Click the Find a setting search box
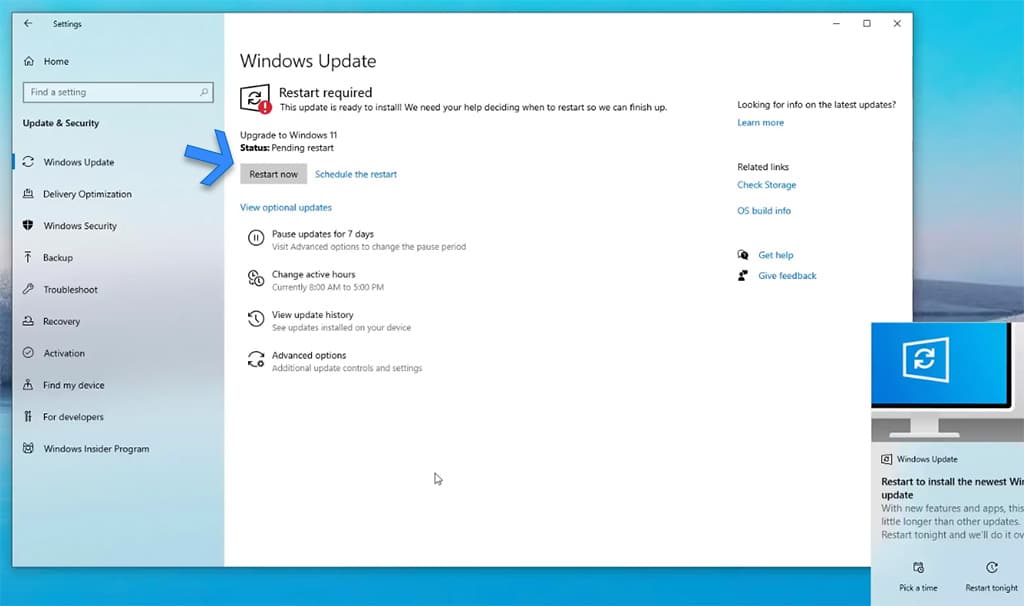Image resolution: width=1024 pixels, height=606 pixels. click(117, 92)
